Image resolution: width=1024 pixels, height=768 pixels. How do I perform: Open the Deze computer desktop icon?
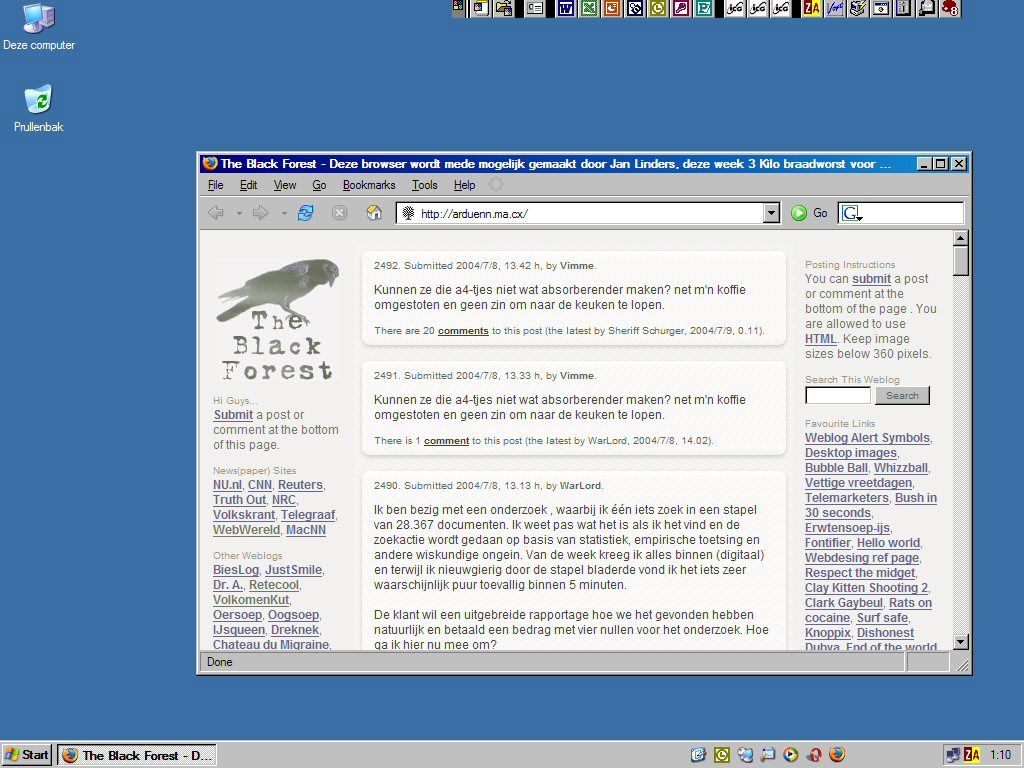39,27
